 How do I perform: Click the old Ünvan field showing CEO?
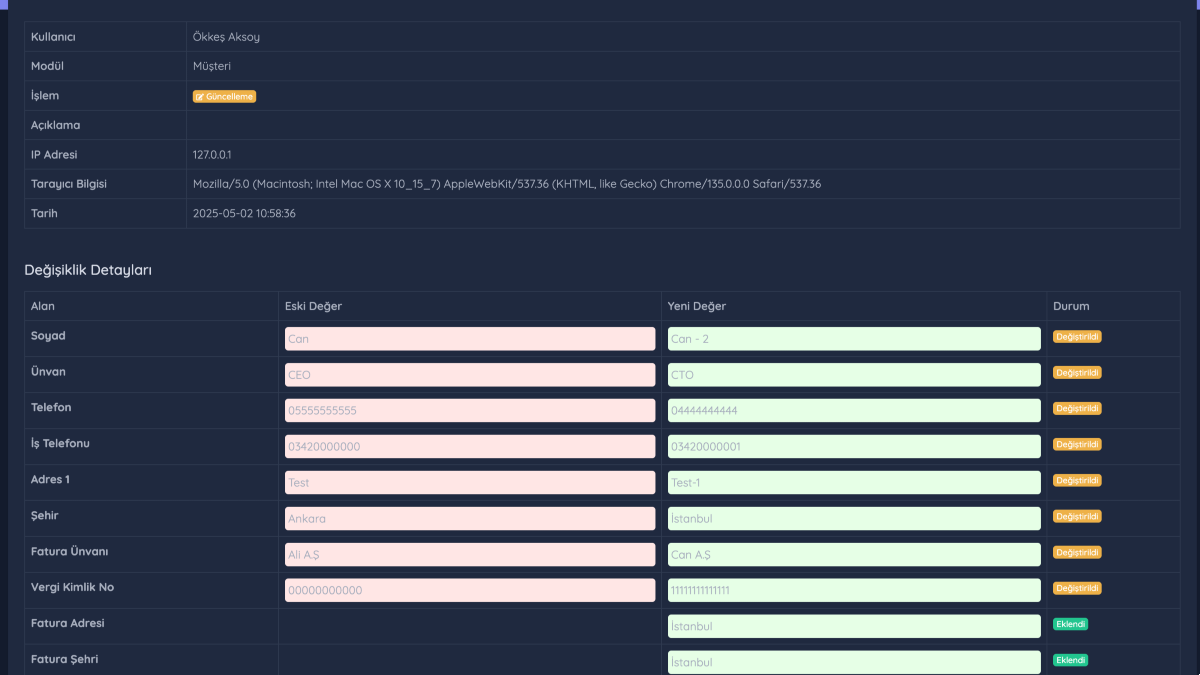(x=470, y=375)
